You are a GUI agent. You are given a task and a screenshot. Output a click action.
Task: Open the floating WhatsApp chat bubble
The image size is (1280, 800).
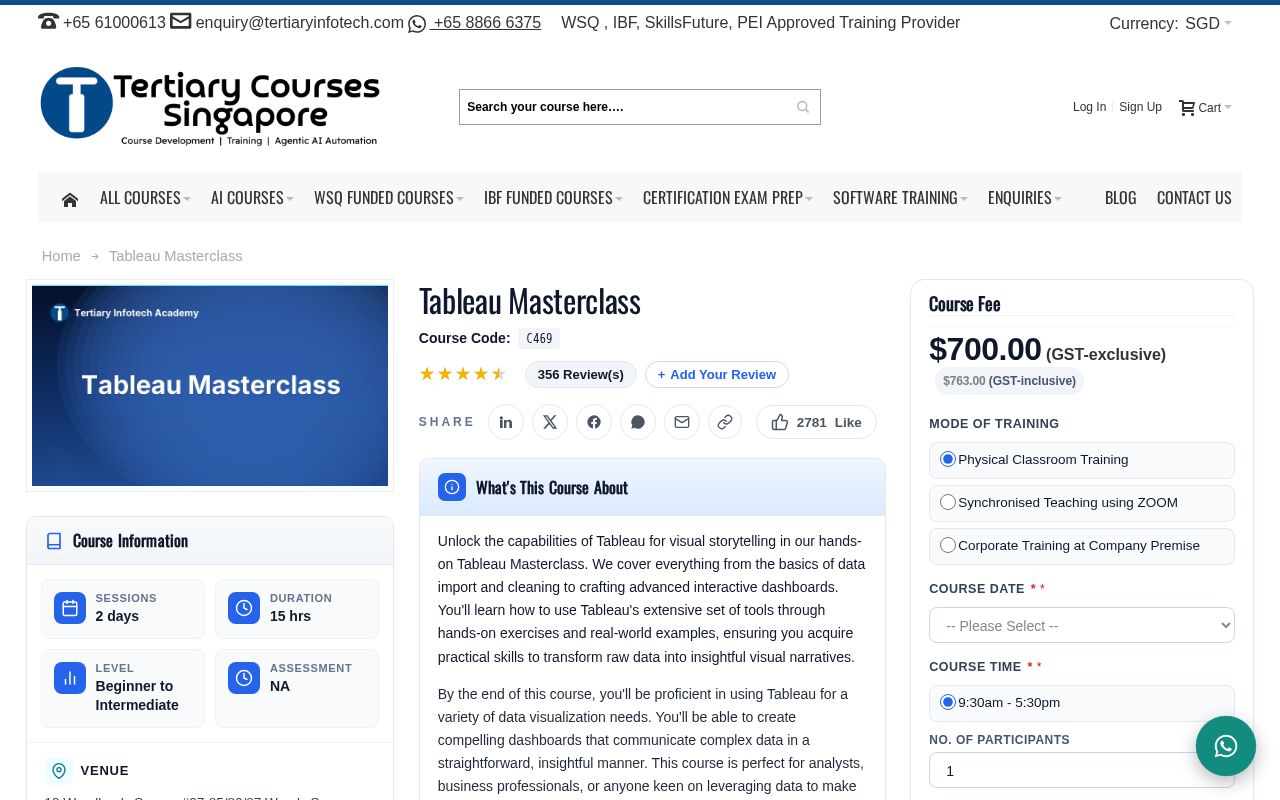pos(1226,746)
